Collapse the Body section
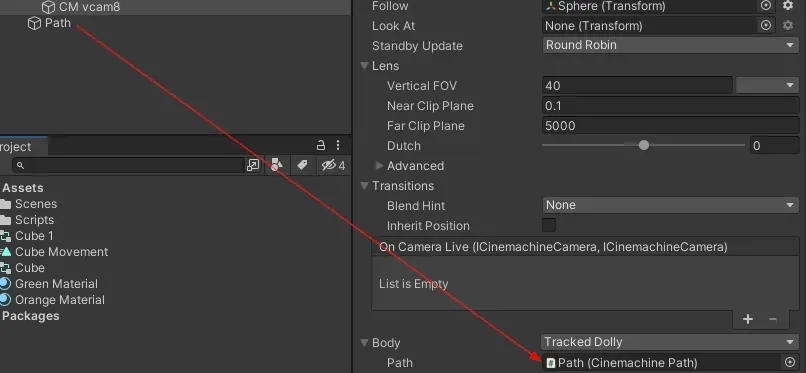The width and height of the screenshot is (806, 373). 364,343
